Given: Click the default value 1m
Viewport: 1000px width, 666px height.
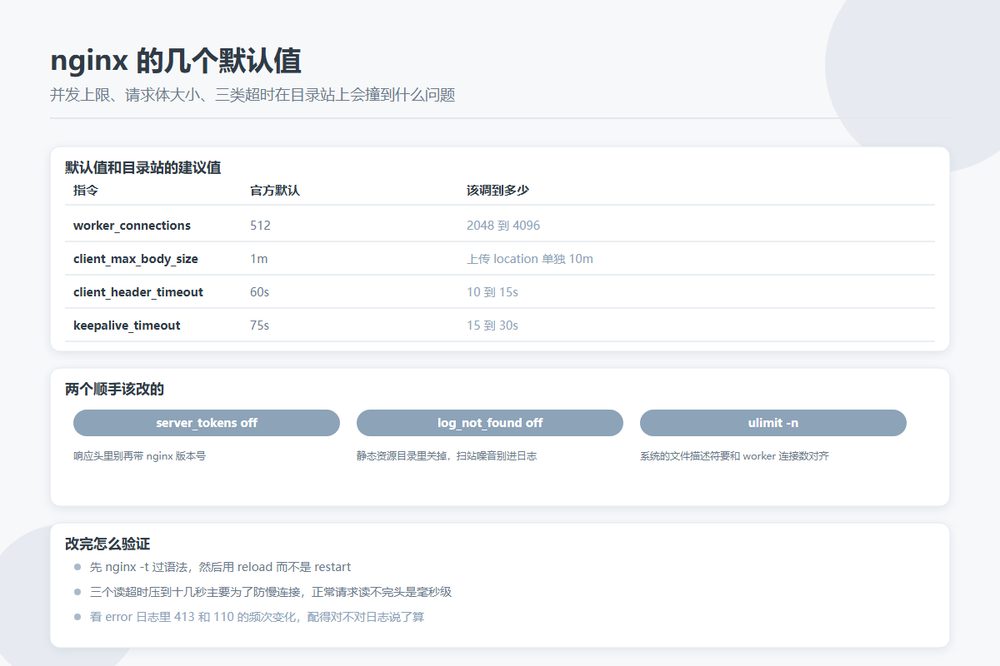Looking at the screenshot, I should pyautogui.click(x=259, y=258).
